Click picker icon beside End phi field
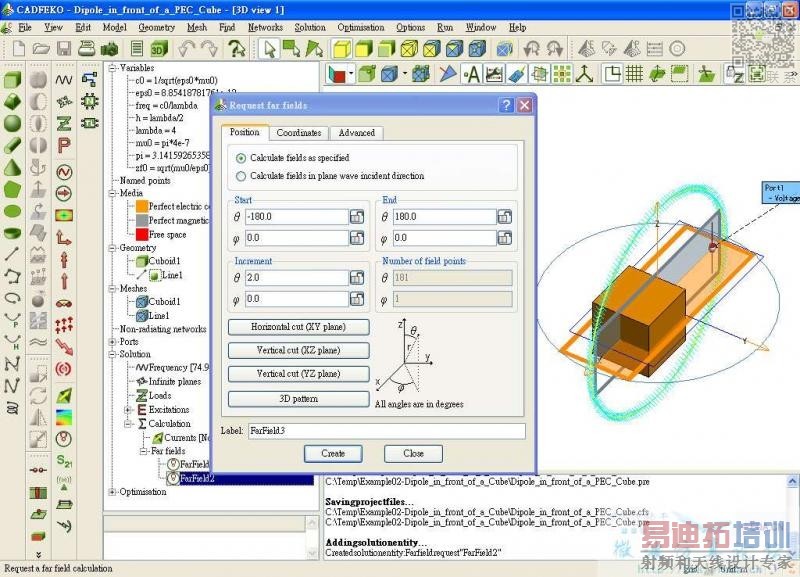 pos(505,238)
